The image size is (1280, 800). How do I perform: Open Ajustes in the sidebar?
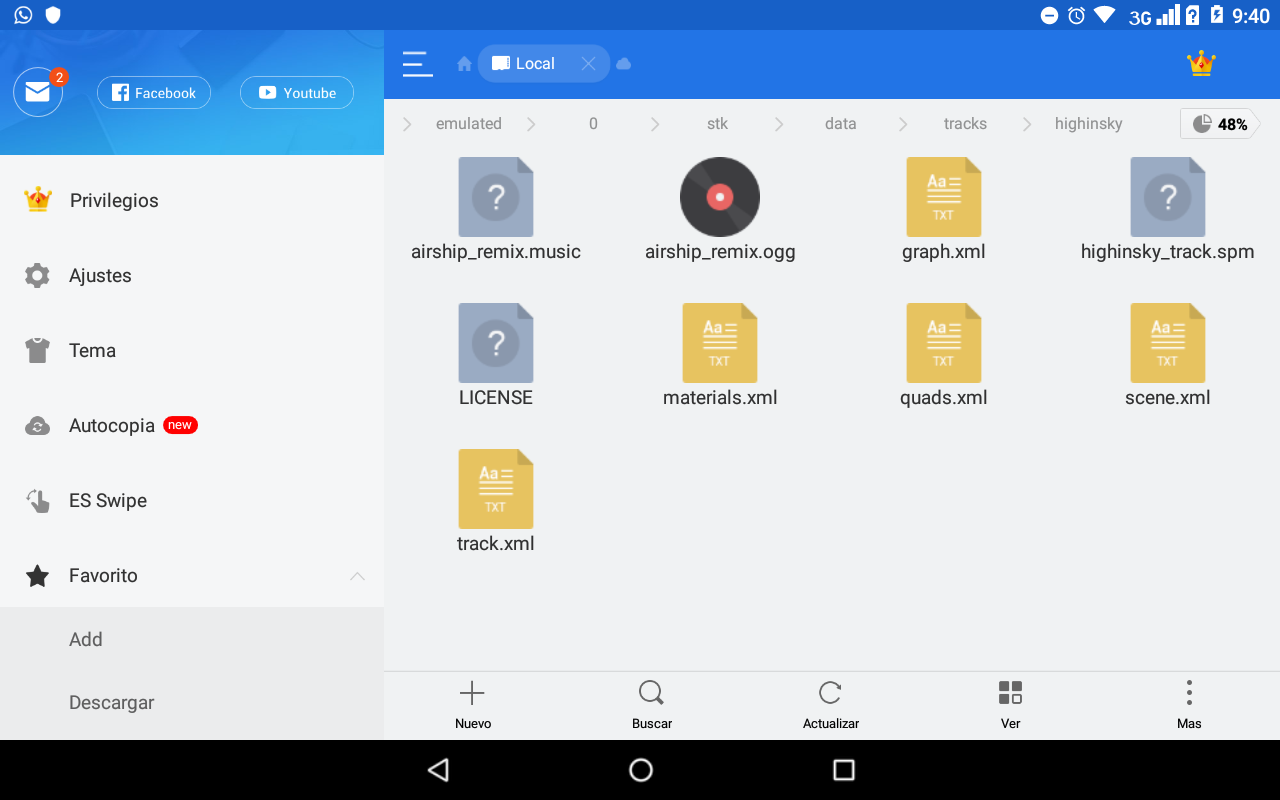point(100,276)
